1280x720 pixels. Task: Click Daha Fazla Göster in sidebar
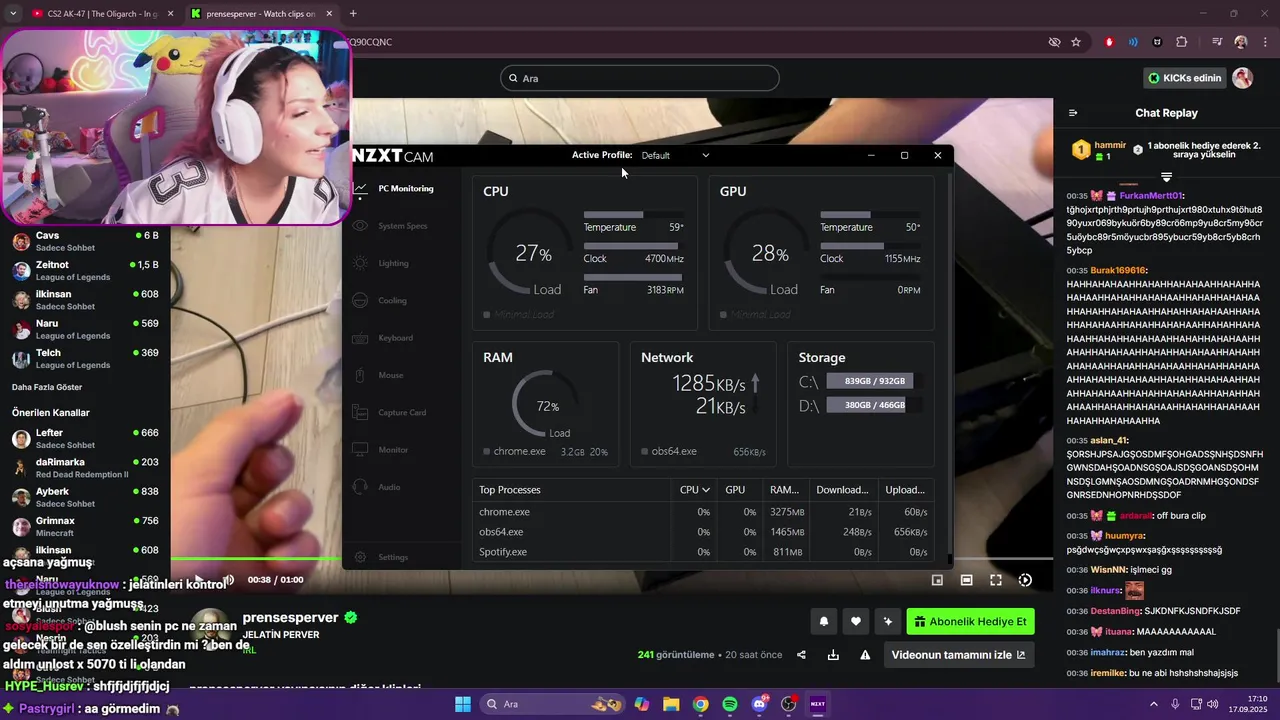(47, 387)
